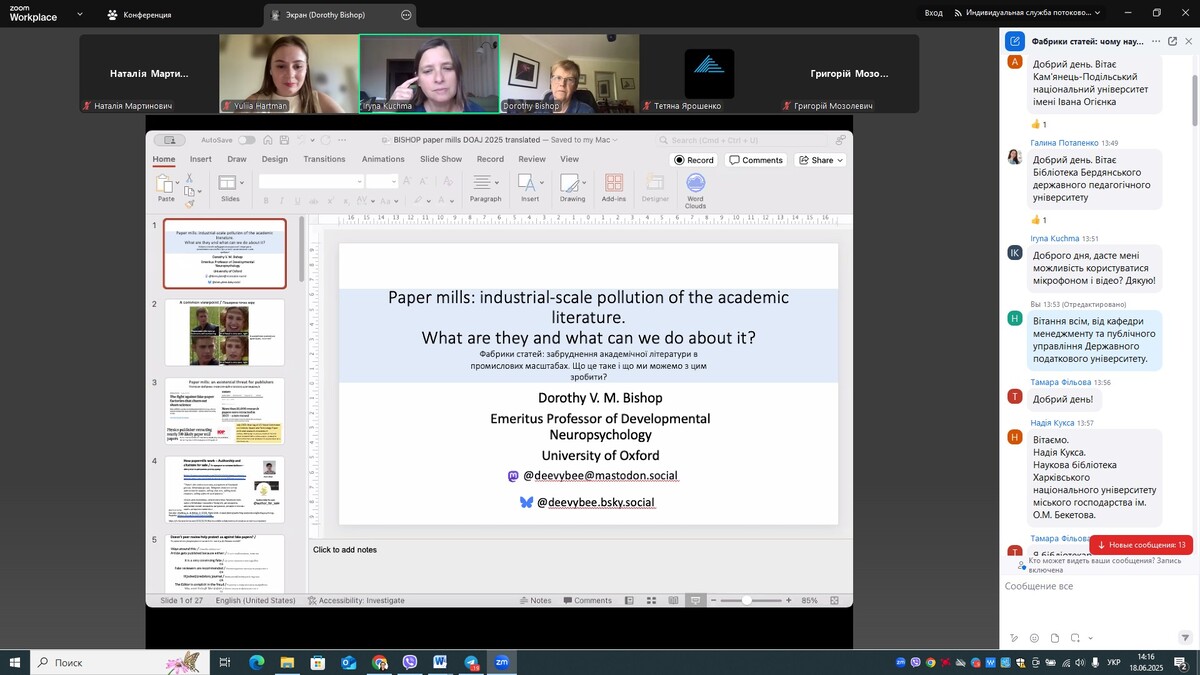Expand the Drawing dropdown arrow
Viewport: 1200px width, 675px height.
(585, 183)
